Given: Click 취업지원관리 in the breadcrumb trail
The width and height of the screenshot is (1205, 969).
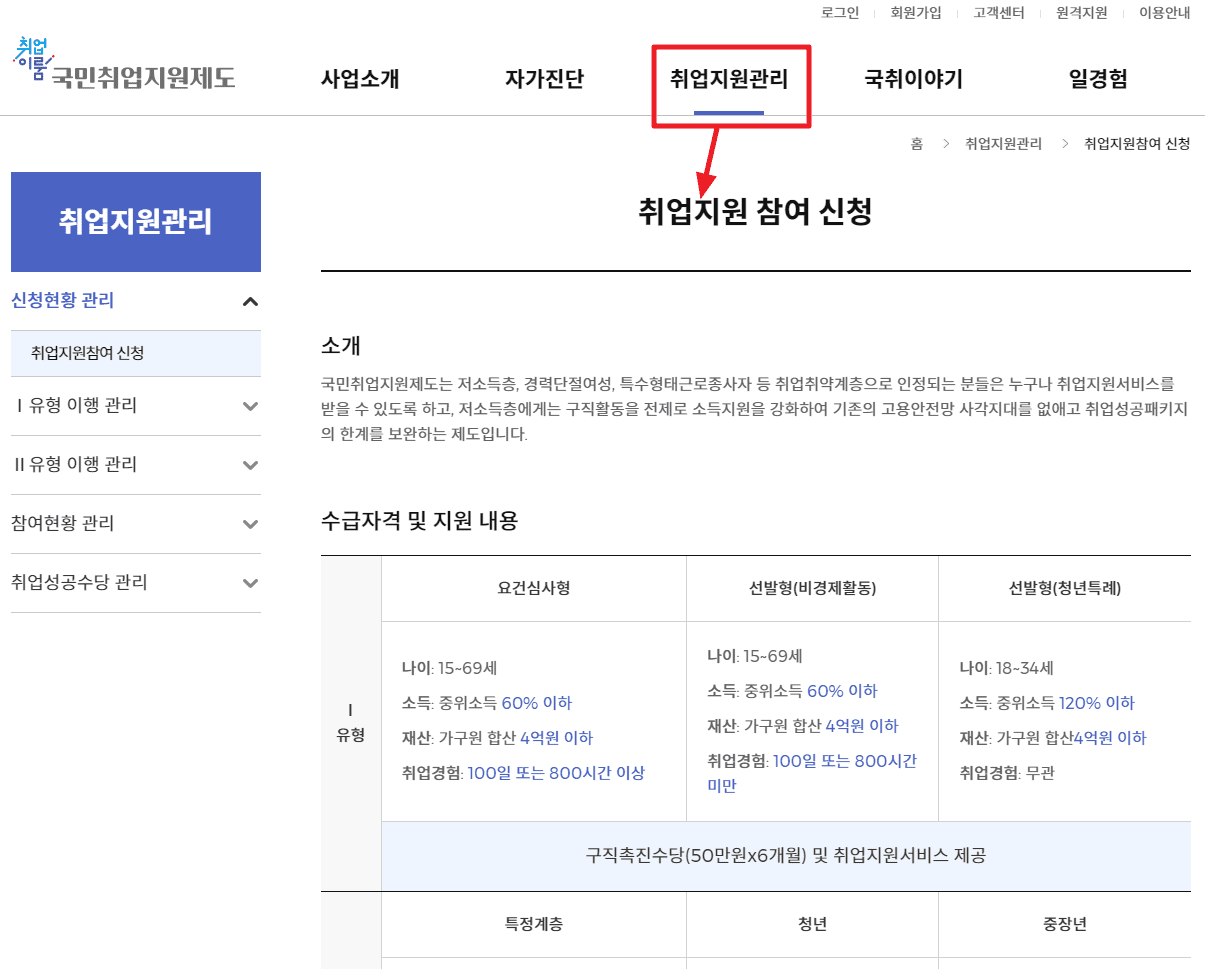Looking at the screenshot, I should 1003,143.
